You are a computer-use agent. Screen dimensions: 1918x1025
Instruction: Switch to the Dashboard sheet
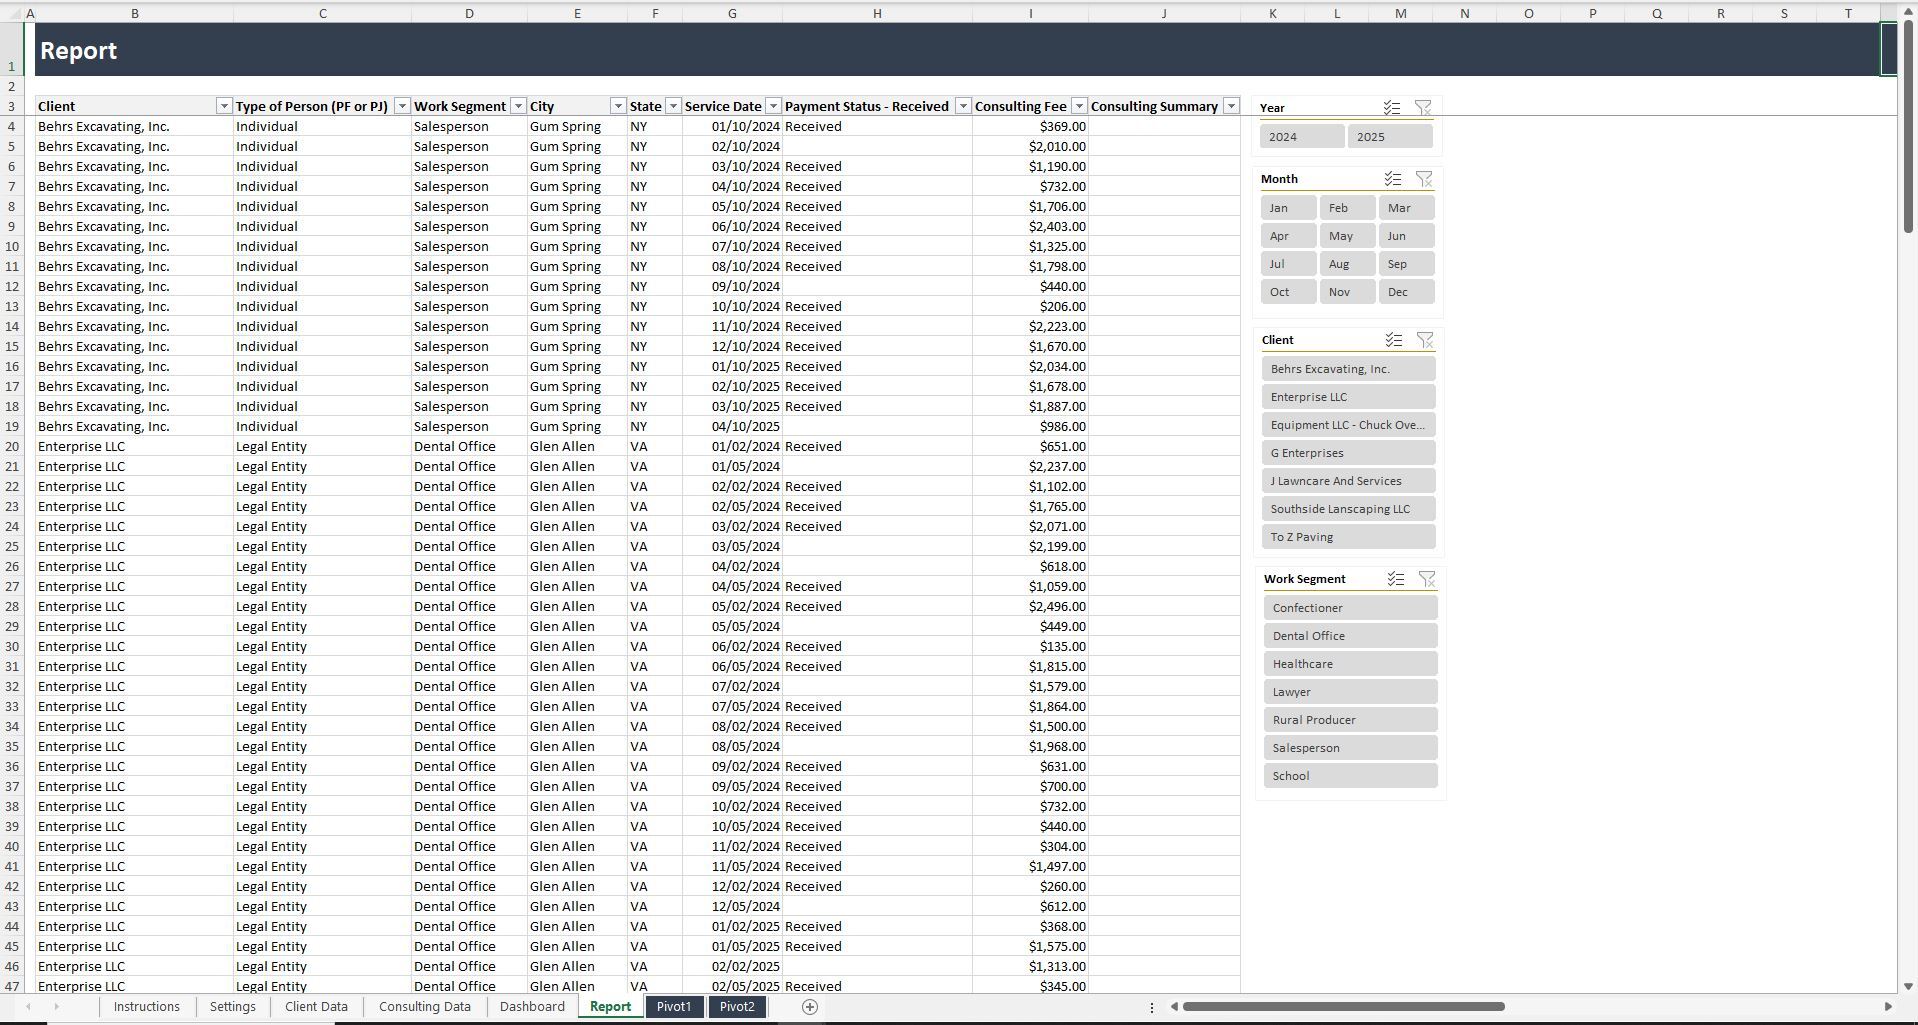coord(532,1007)
